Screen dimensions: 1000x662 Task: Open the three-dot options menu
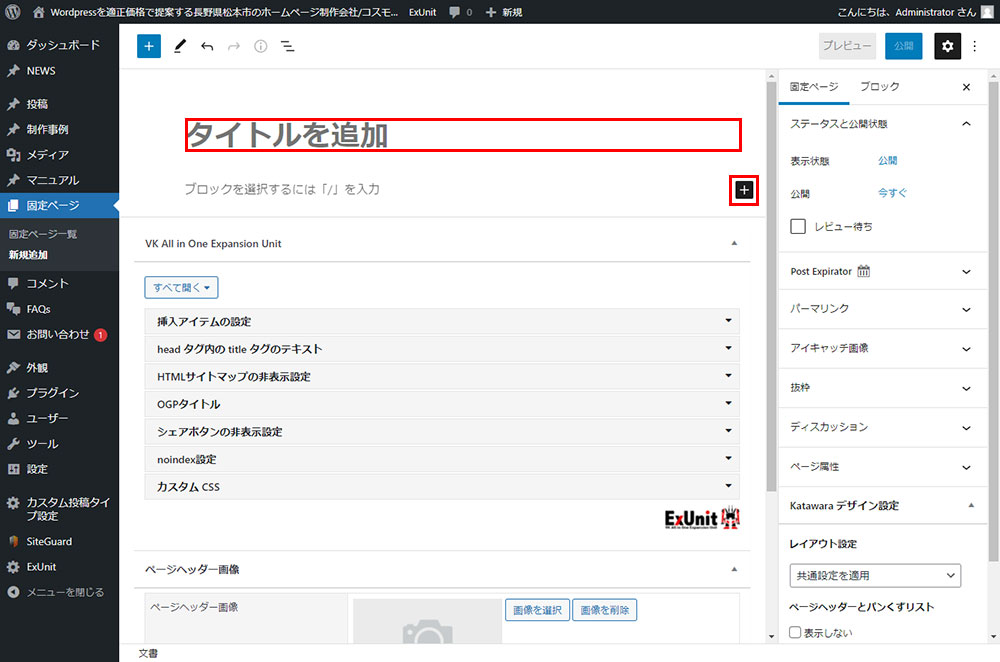pyautogui.click(x=976, y=46)
